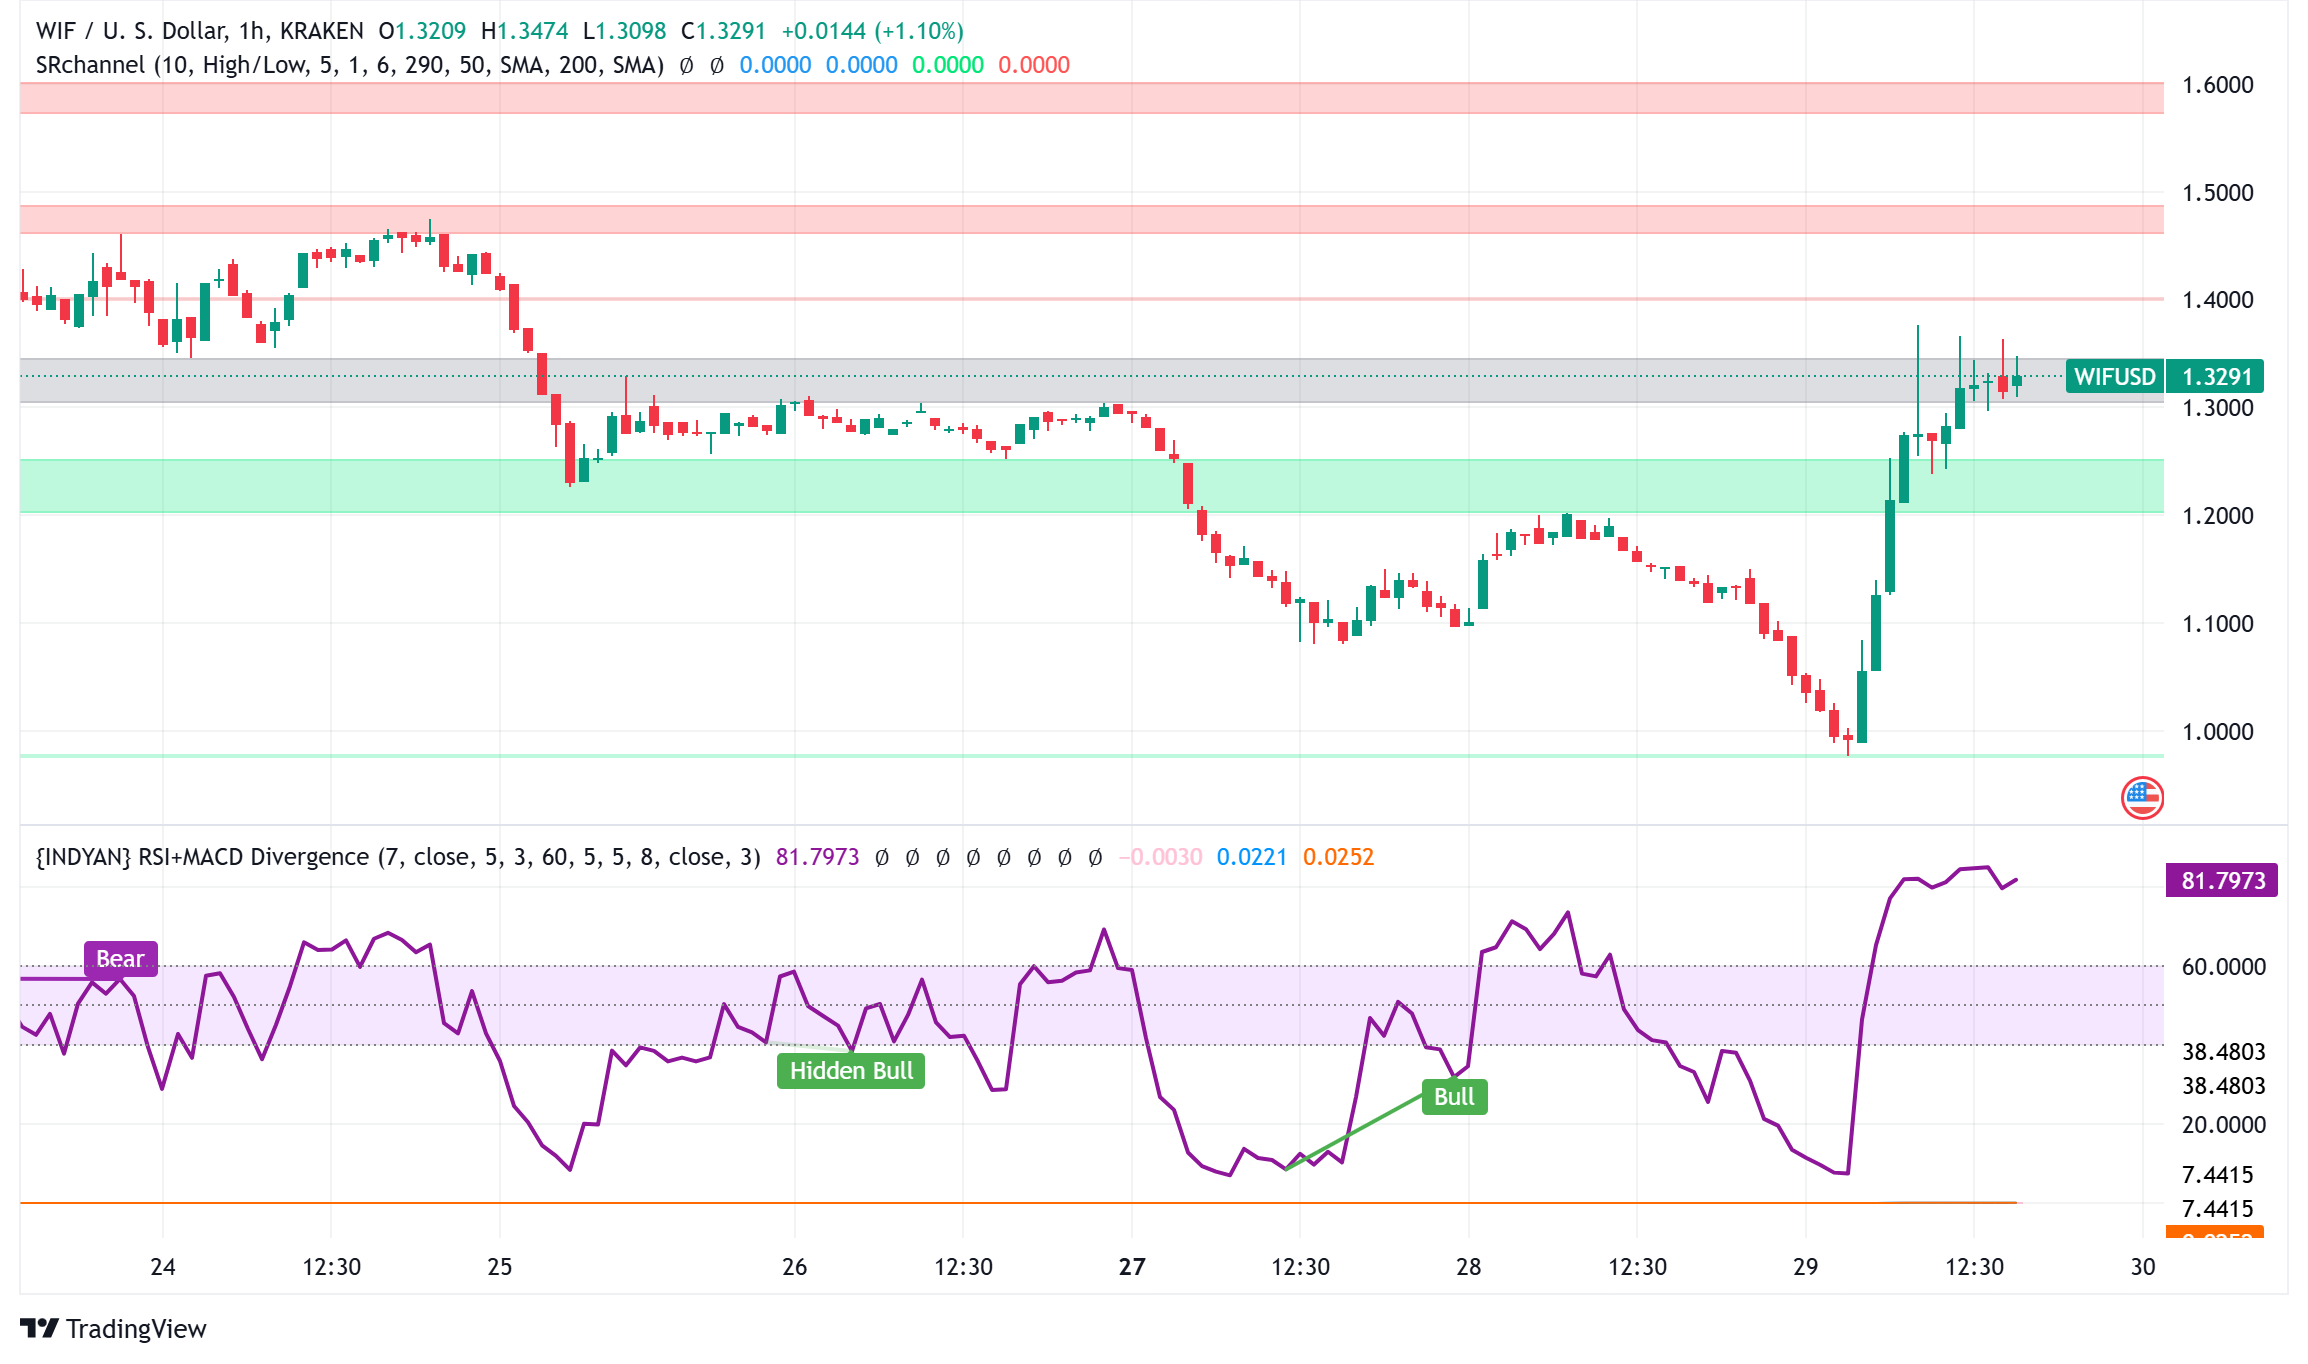Click the 60.0000 level on RSI scale
The height and width of the screenshot is (1364, 2308).
pyautogui.click(x=2223, y=967)
